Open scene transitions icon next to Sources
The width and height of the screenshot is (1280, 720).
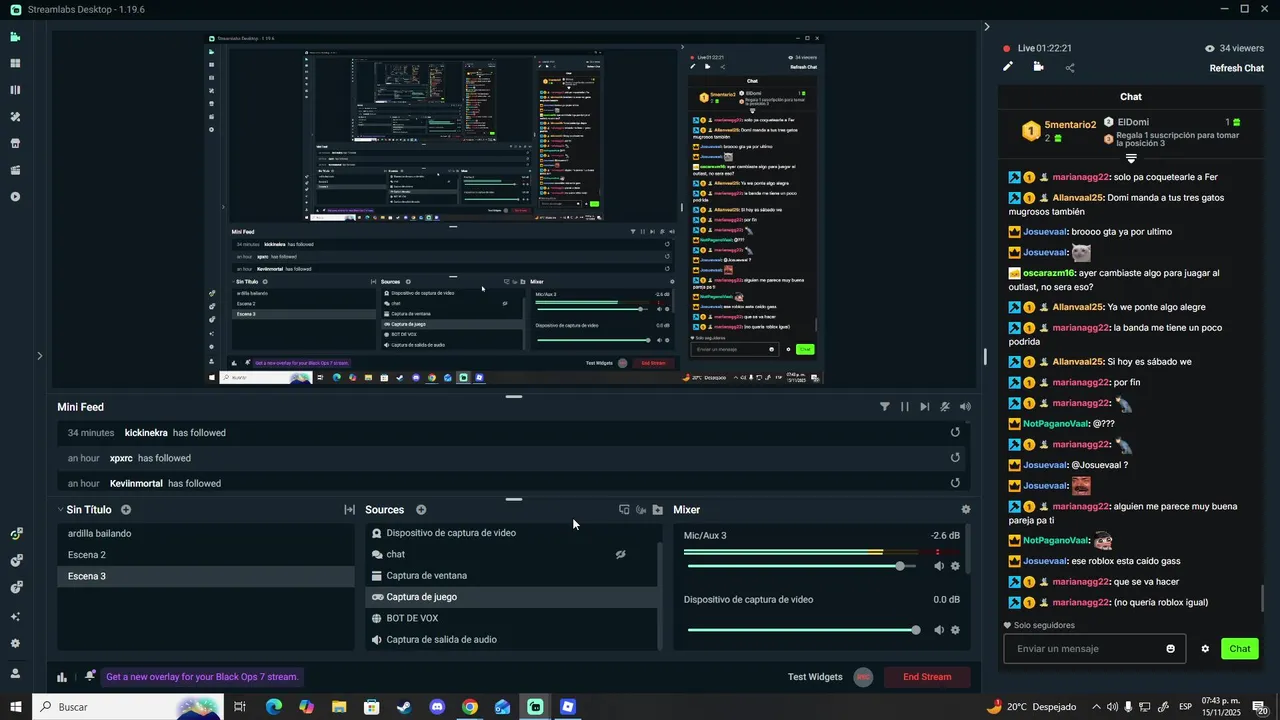[x=349, y=510]
